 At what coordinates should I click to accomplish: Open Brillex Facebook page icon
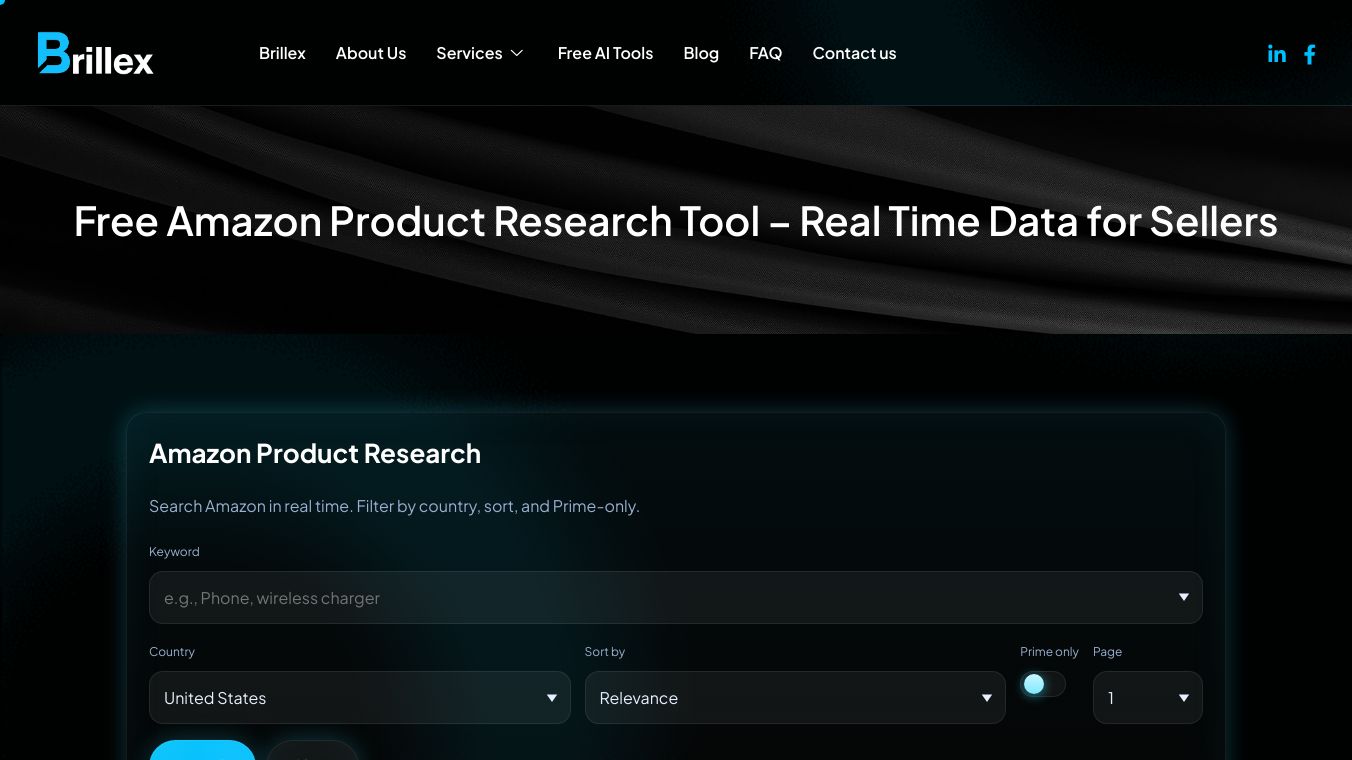pyautogui.click(x=1310, y=54)
